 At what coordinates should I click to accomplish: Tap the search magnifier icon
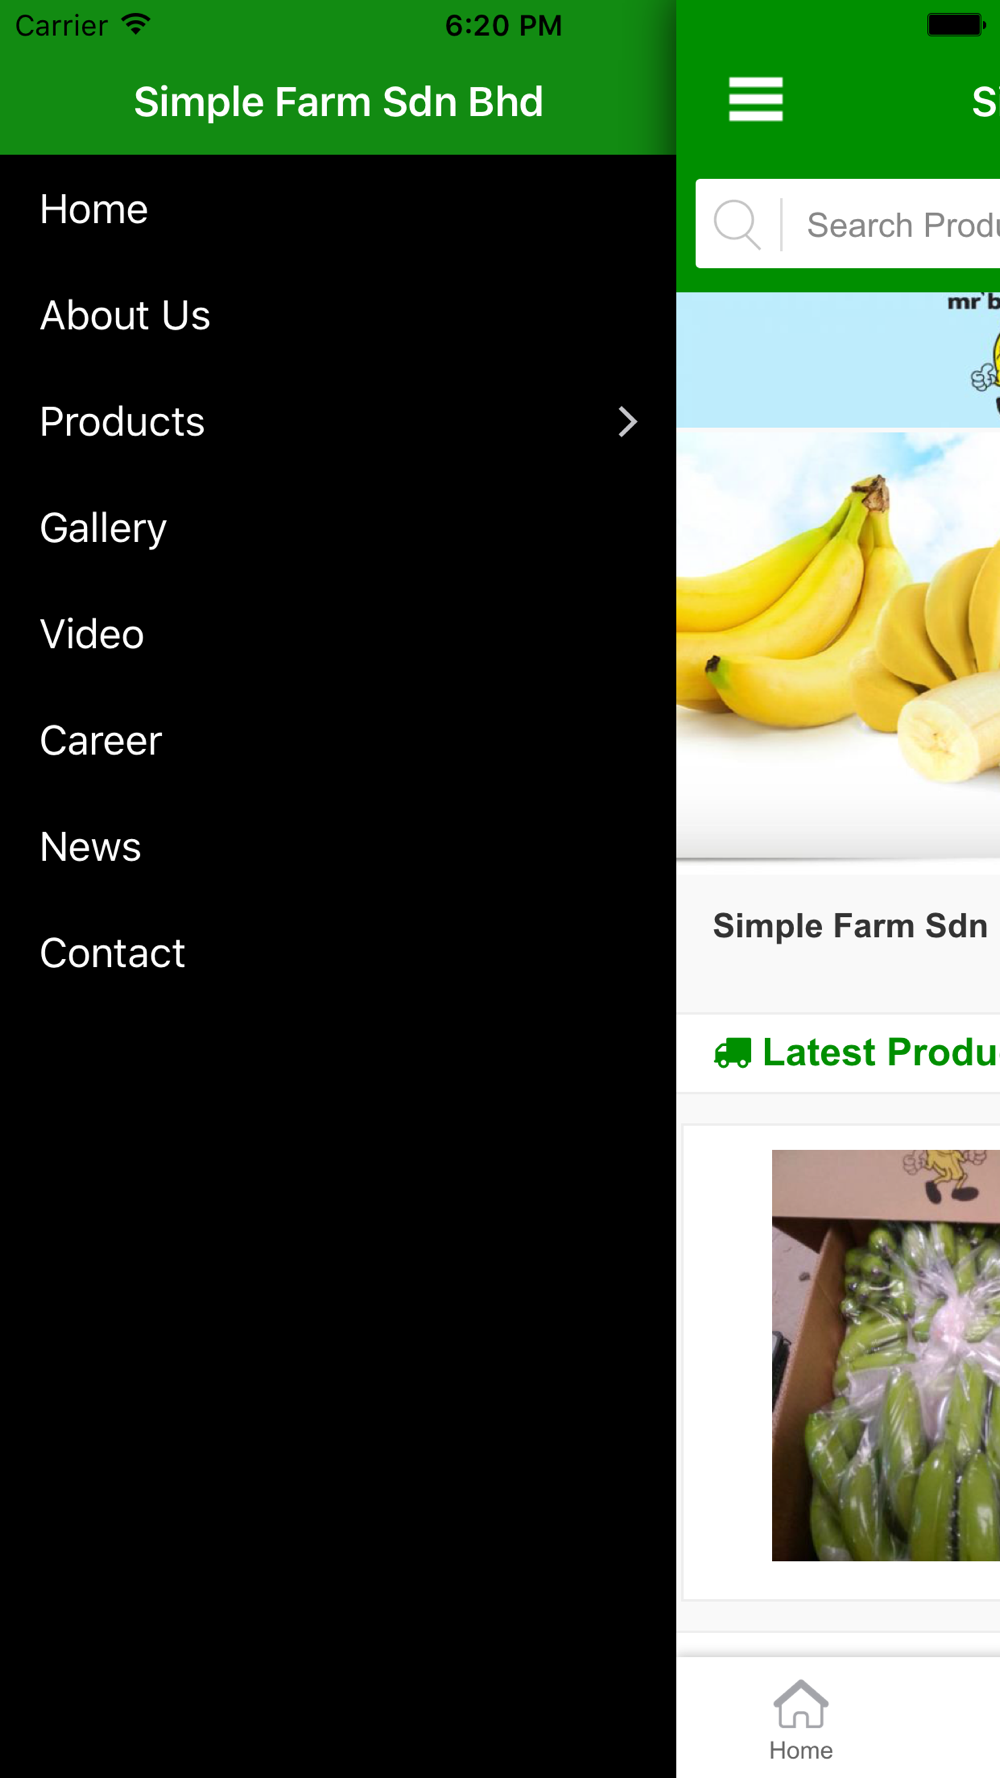[x=737, y=224]
